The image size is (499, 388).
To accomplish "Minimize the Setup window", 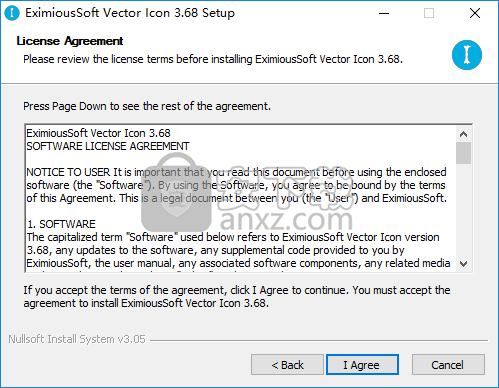I will (384, 13).
